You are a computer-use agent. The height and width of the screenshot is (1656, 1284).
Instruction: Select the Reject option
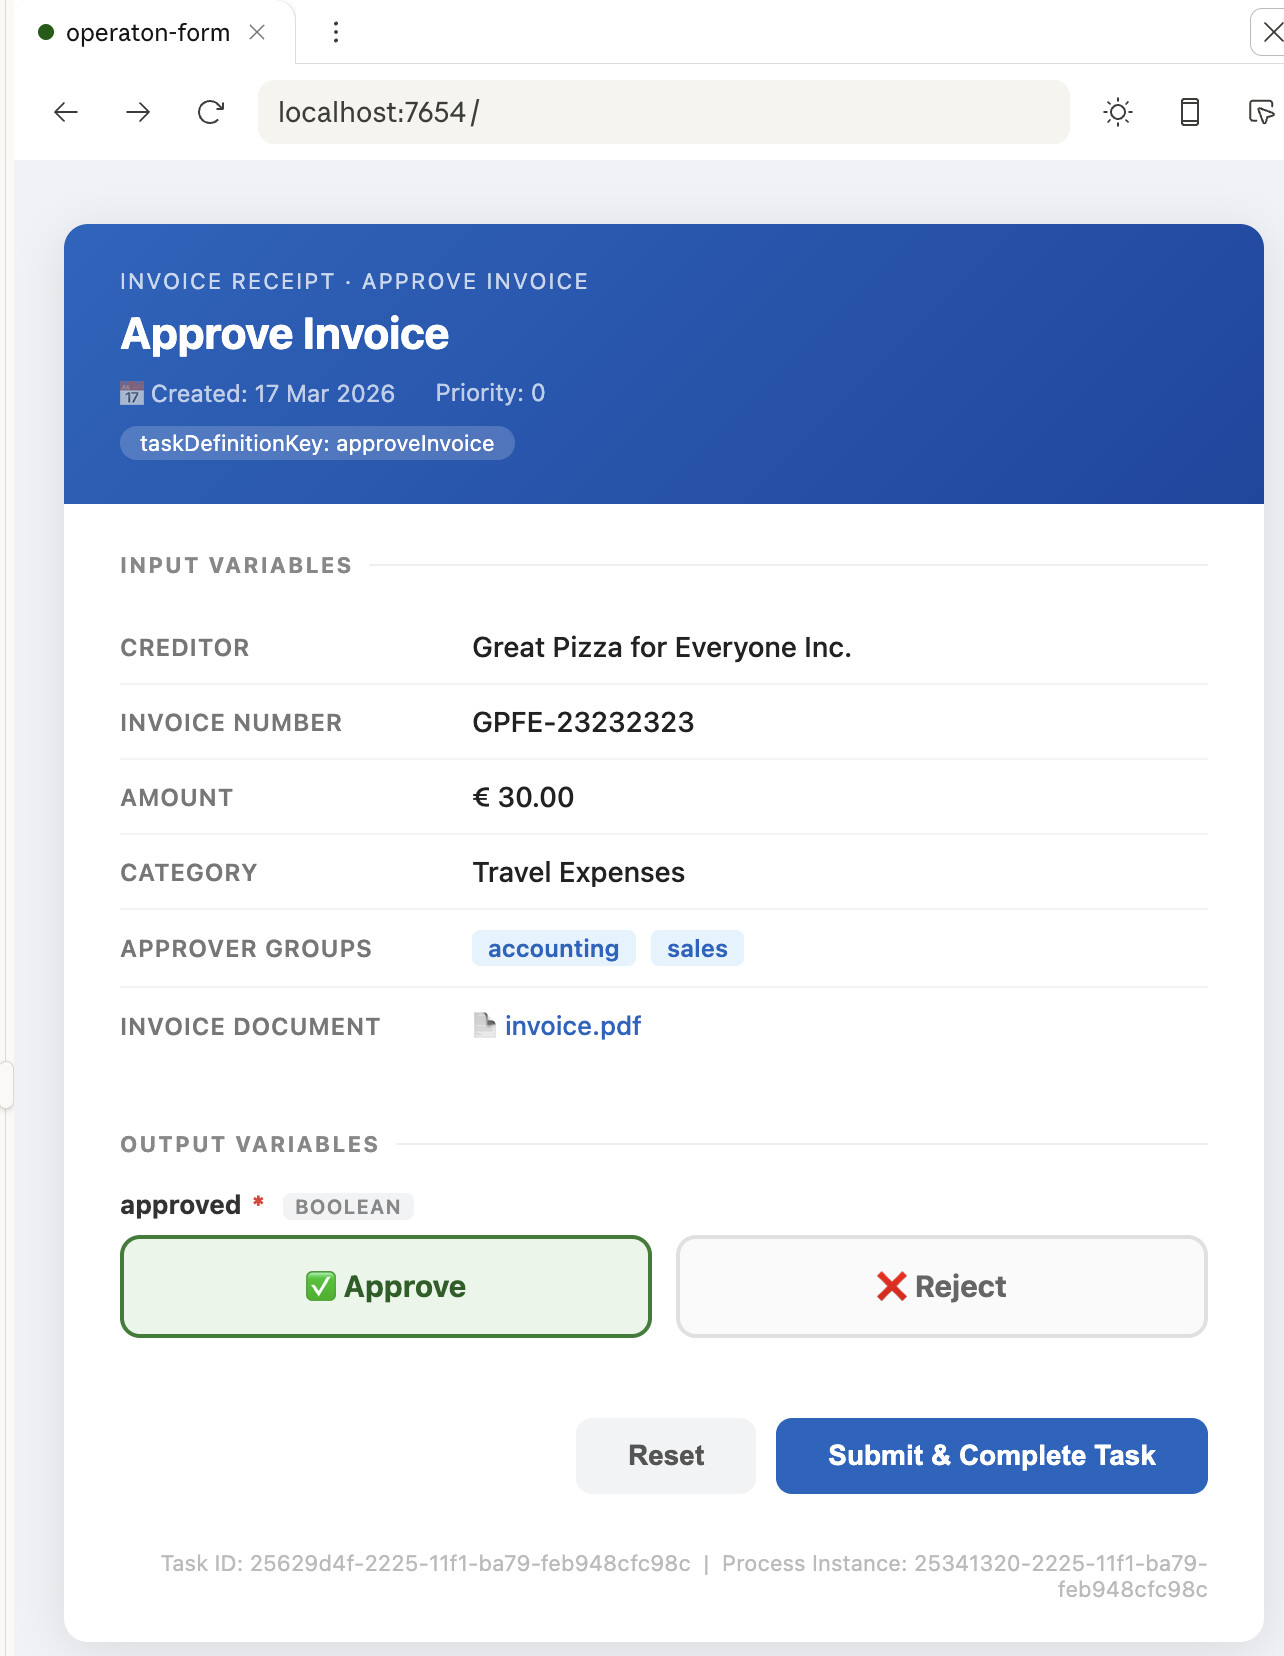tap(942, 1286)
